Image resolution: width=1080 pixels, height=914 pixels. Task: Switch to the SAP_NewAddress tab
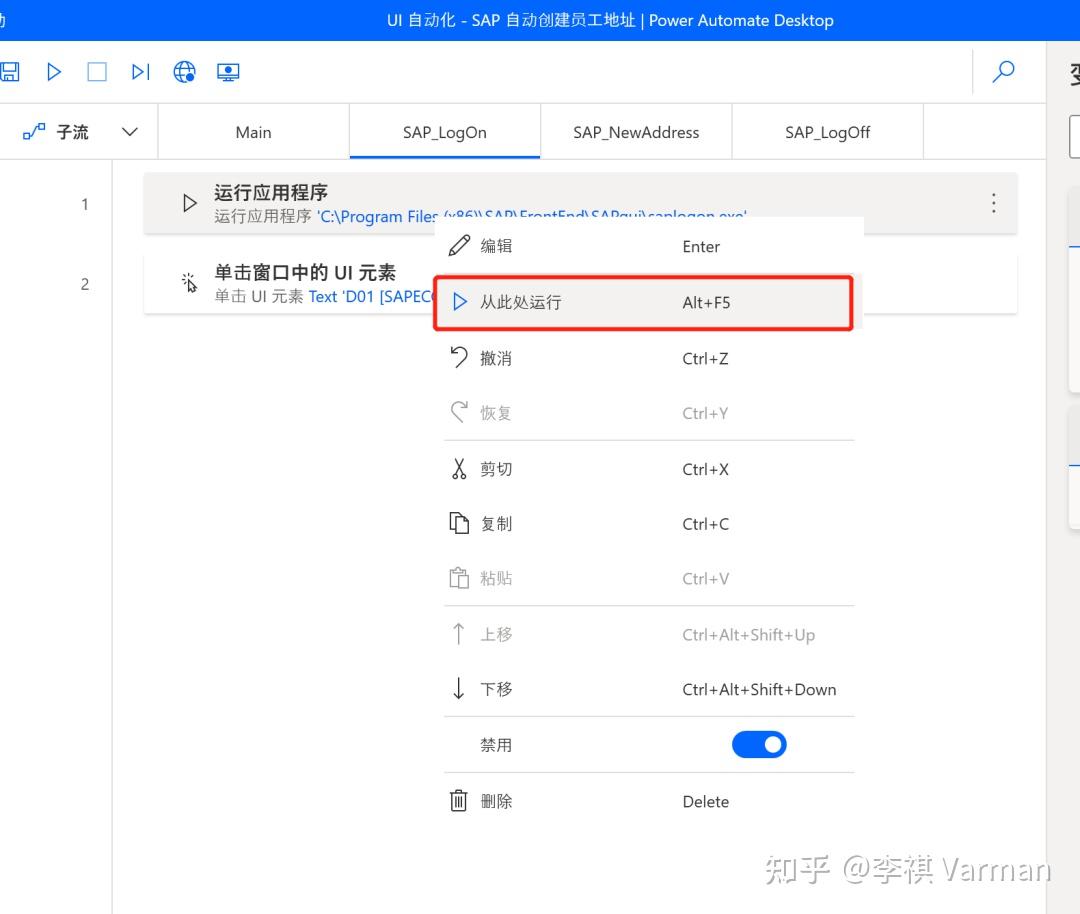636,131
